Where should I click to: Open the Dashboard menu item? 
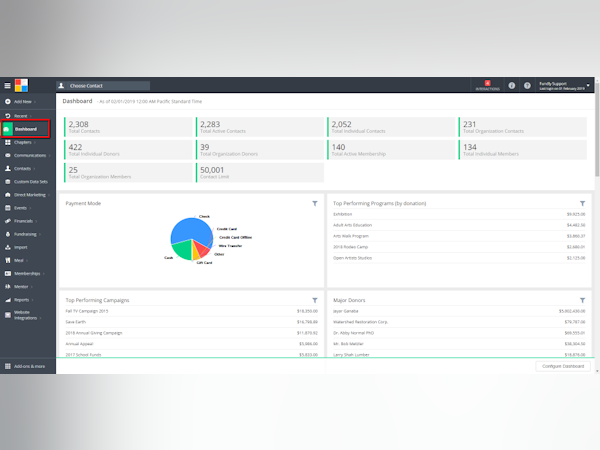[x=26, y=129]
